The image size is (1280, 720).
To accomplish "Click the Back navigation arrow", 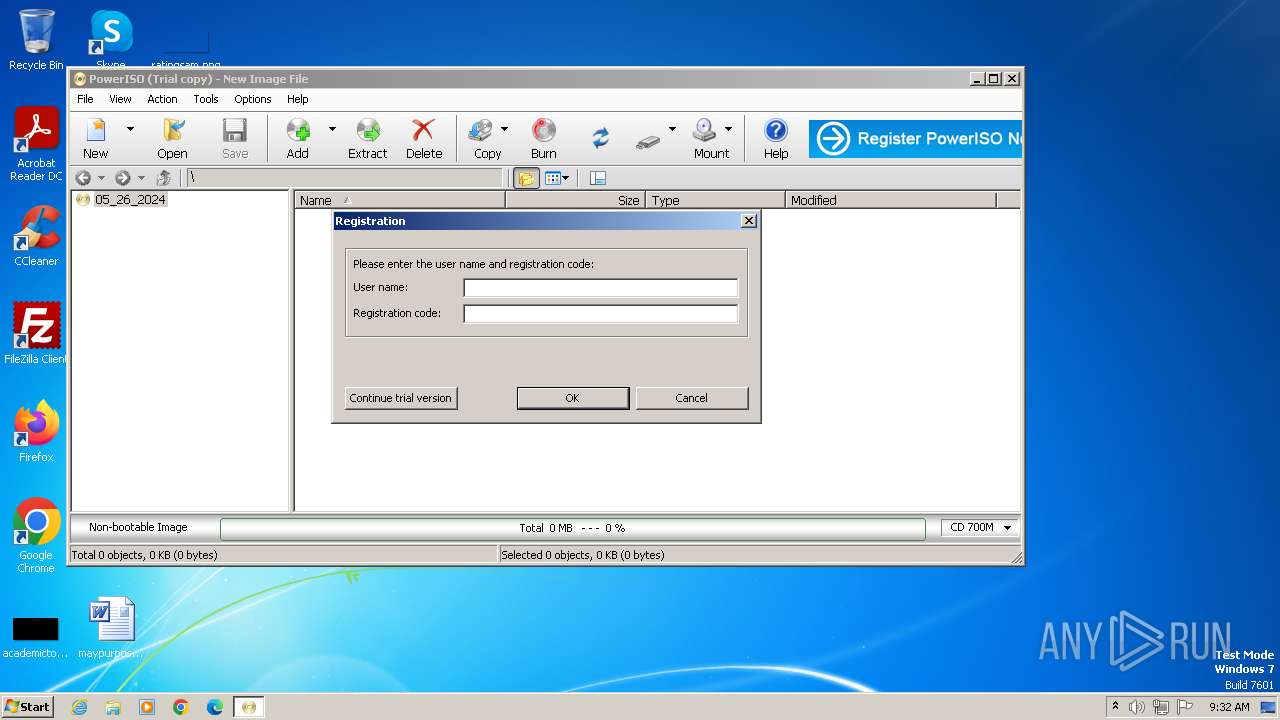I will (83, 178).
